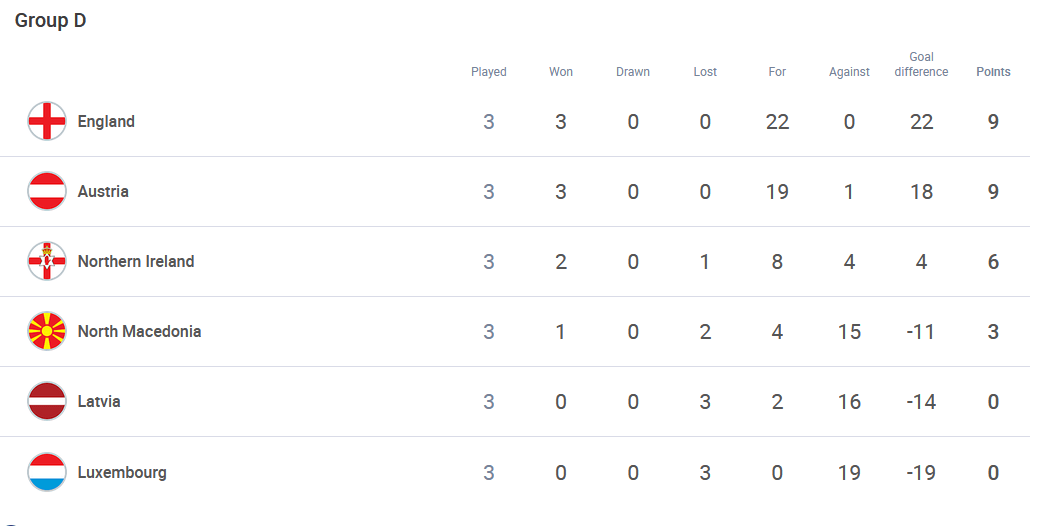This screenshot has width=1046, height=526.
Task: Open the Luxembourg team name
Action: tap(122, 473)
